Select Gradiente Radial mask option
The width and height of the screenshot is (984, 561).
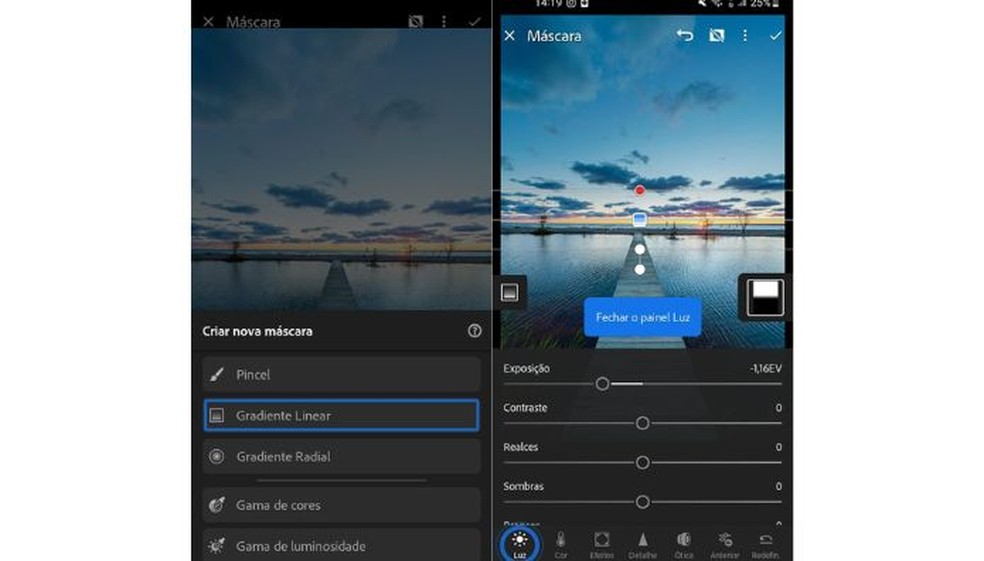[341, 456]
